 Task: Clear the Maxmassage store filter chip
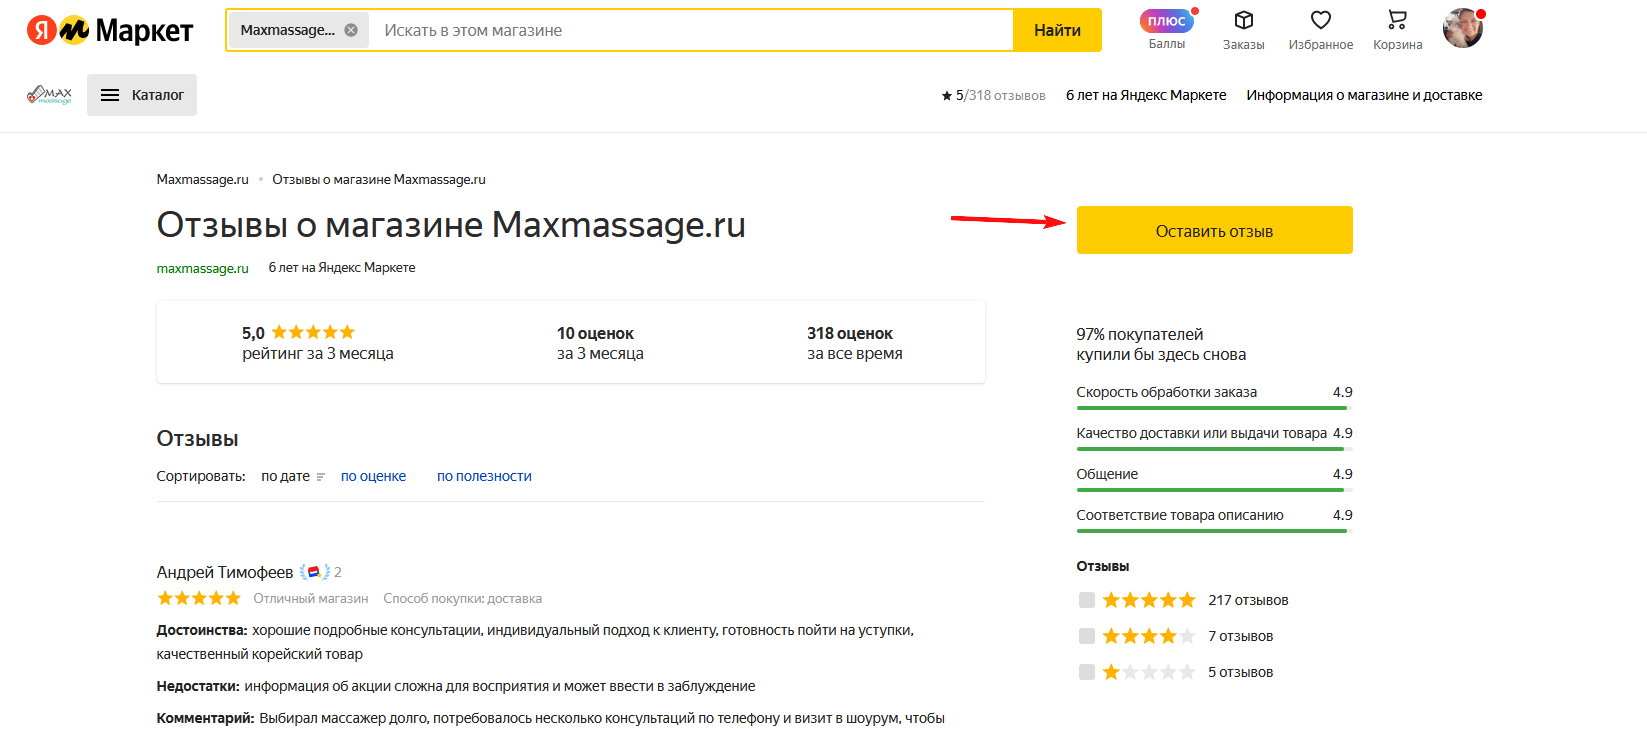coord(351,30)
